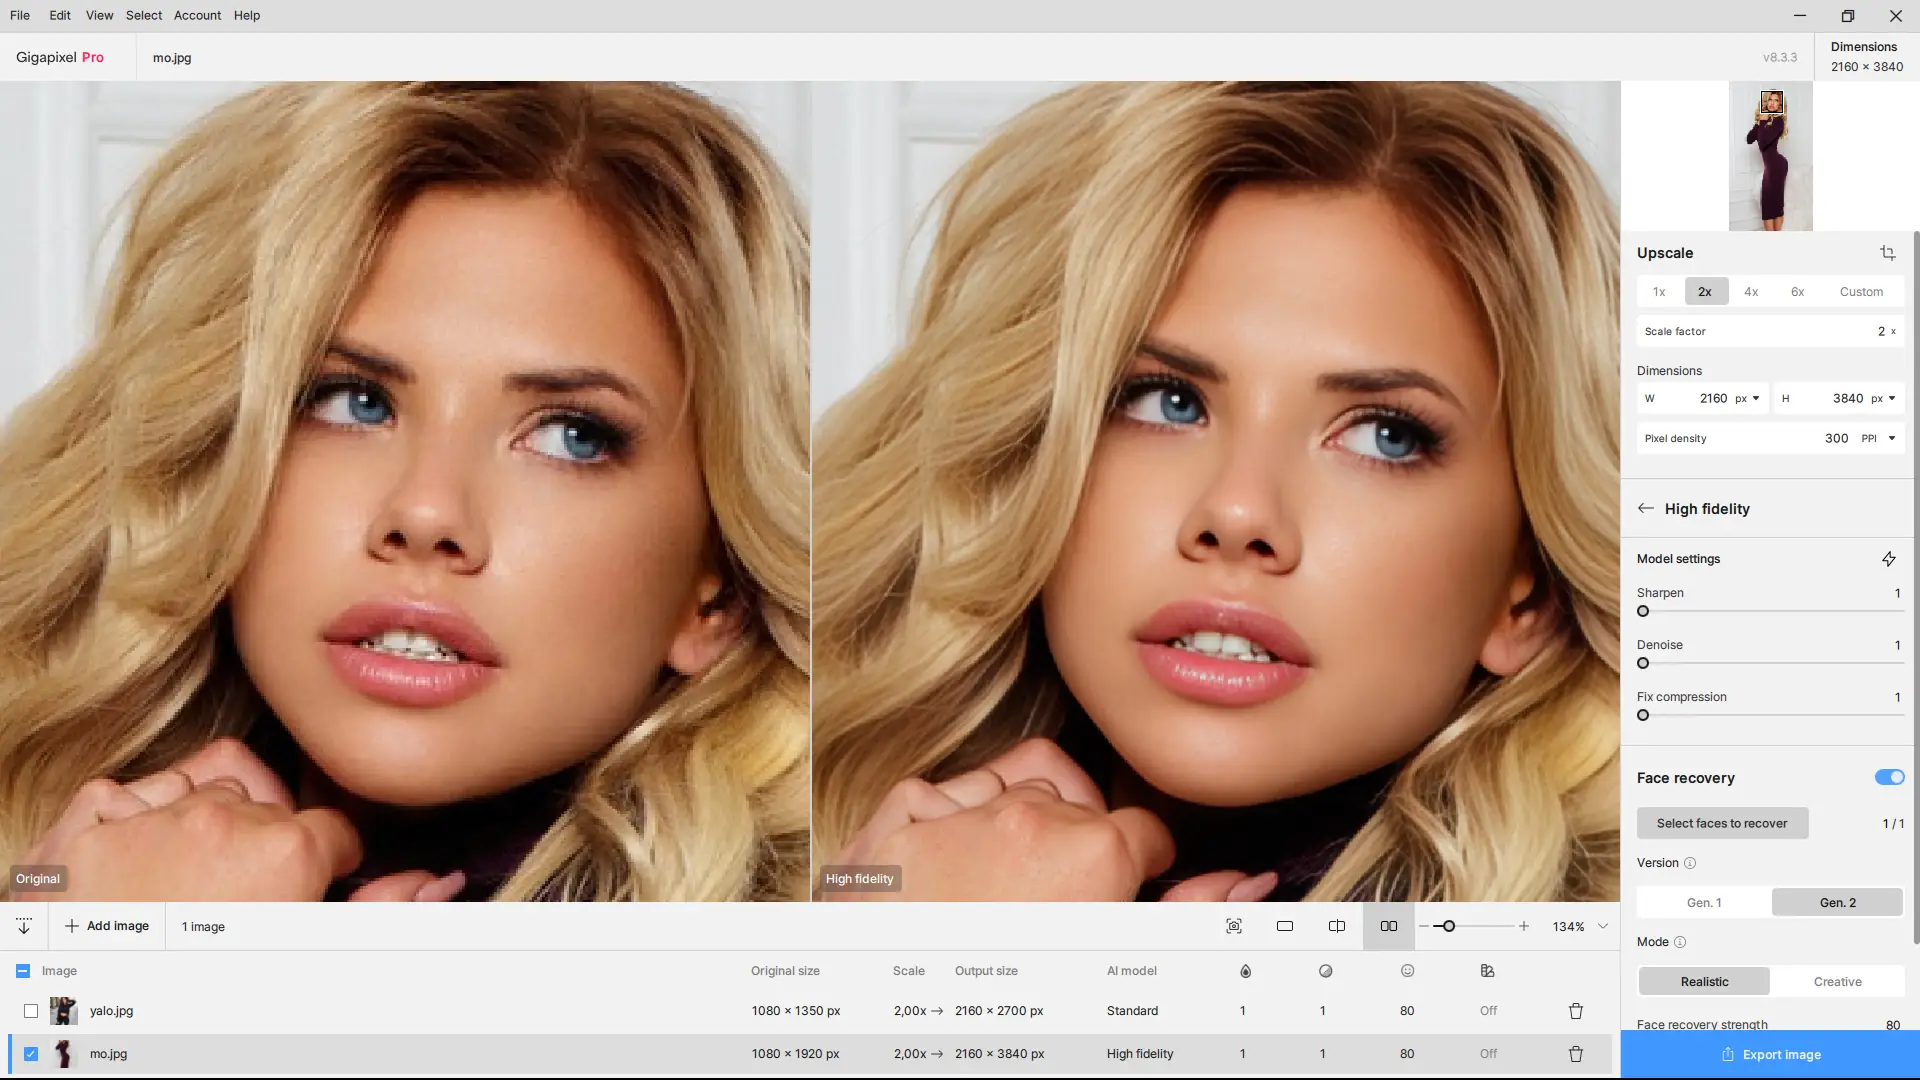Switch to single image view
This screenshot has width=1920, height=1080.
[x=1285, y=926]
